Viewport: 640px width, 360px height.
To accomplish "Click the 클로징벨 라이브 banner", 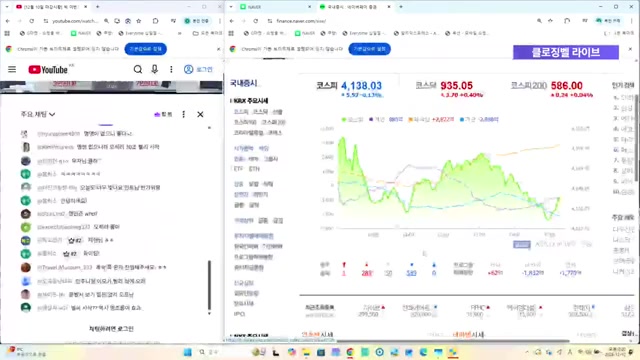I will click(566, 52).
